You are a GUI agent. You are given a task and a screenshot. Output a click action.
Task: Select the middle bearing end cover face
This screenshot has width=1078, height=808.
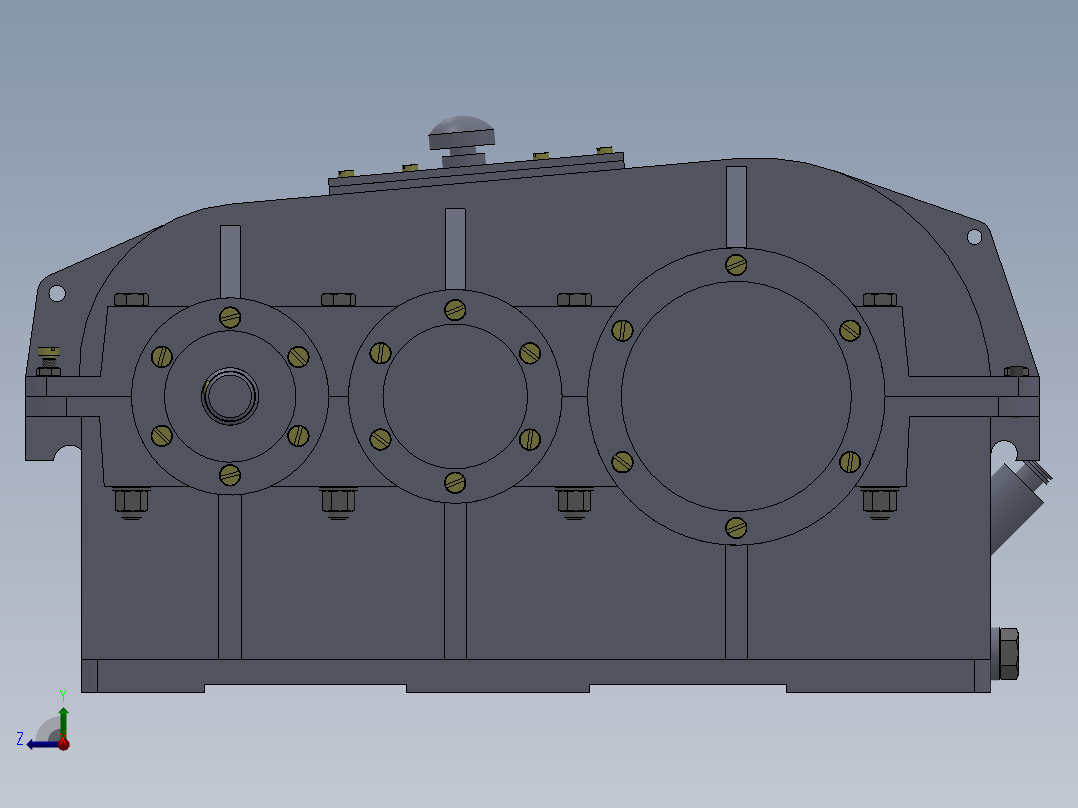455,396
